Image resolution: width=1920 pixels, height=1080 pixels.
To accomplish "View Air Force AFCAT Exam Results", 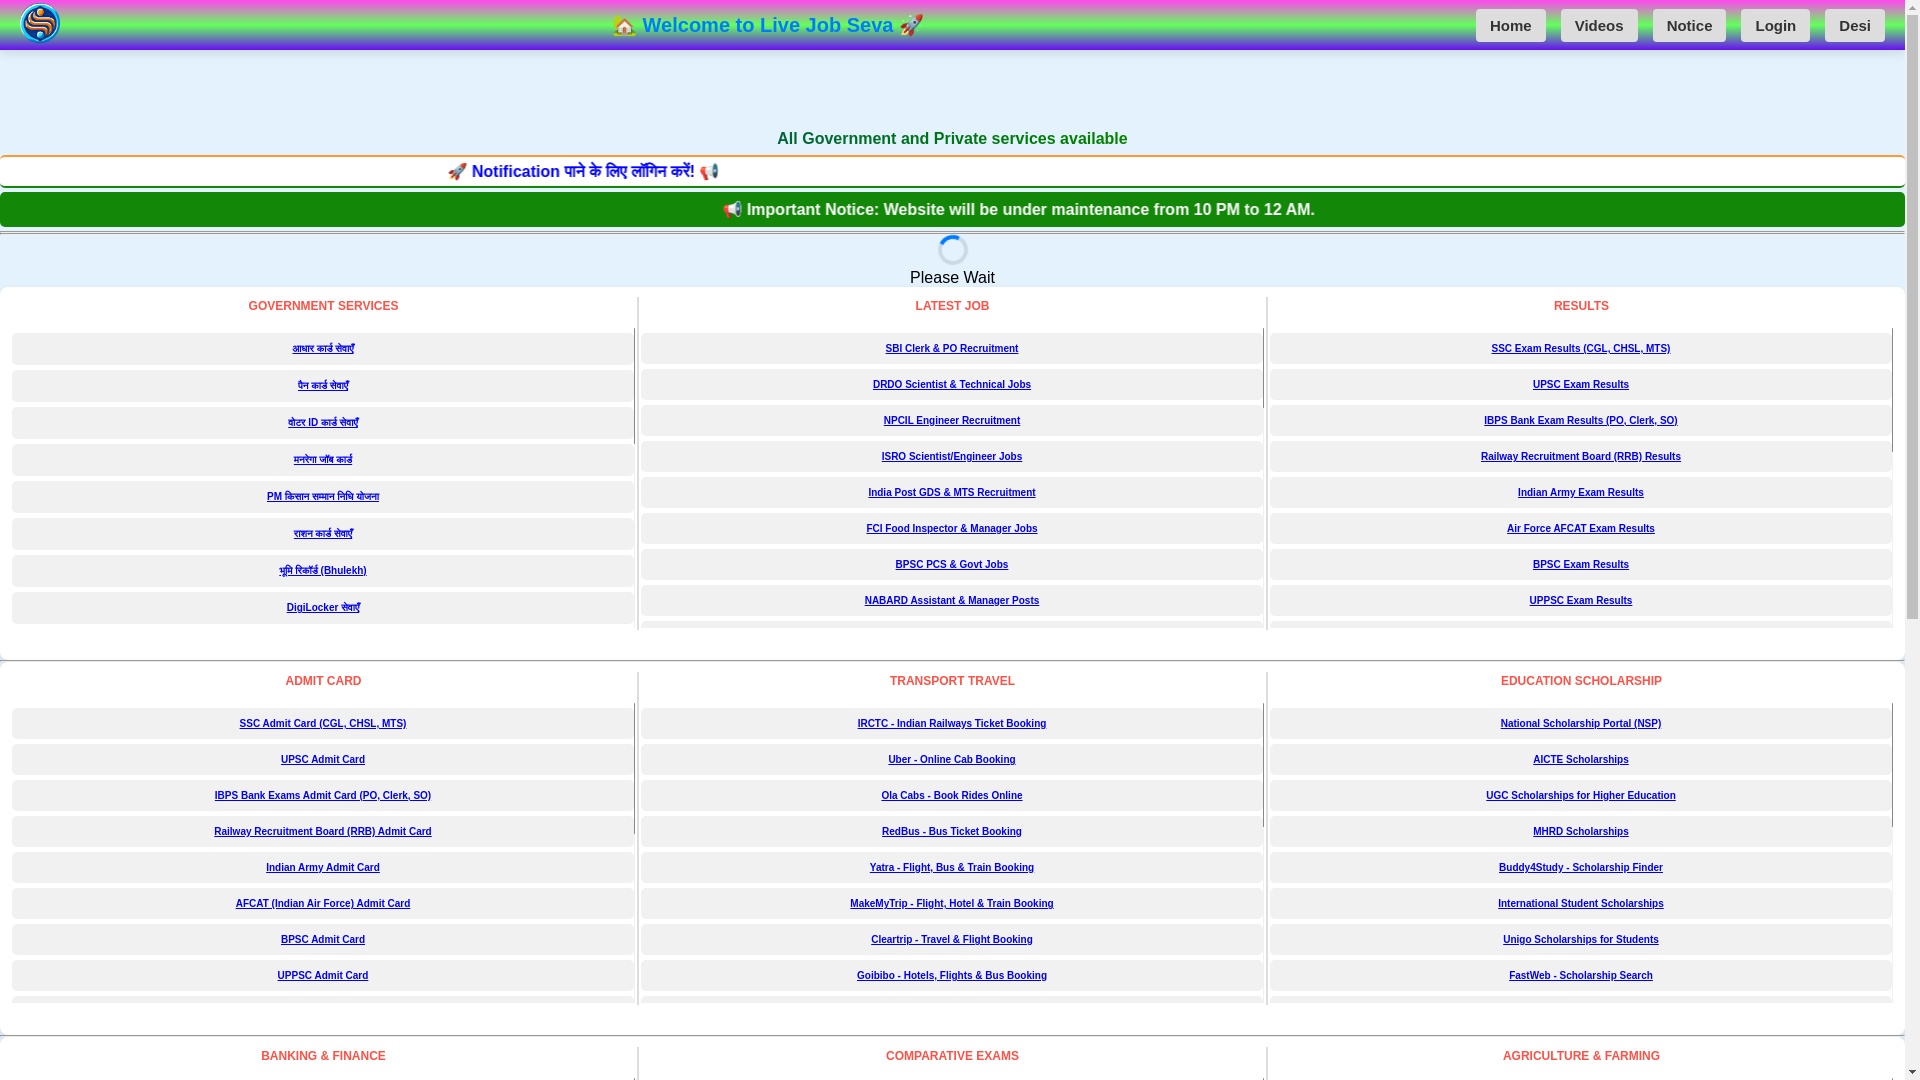I will [1580, 529].
